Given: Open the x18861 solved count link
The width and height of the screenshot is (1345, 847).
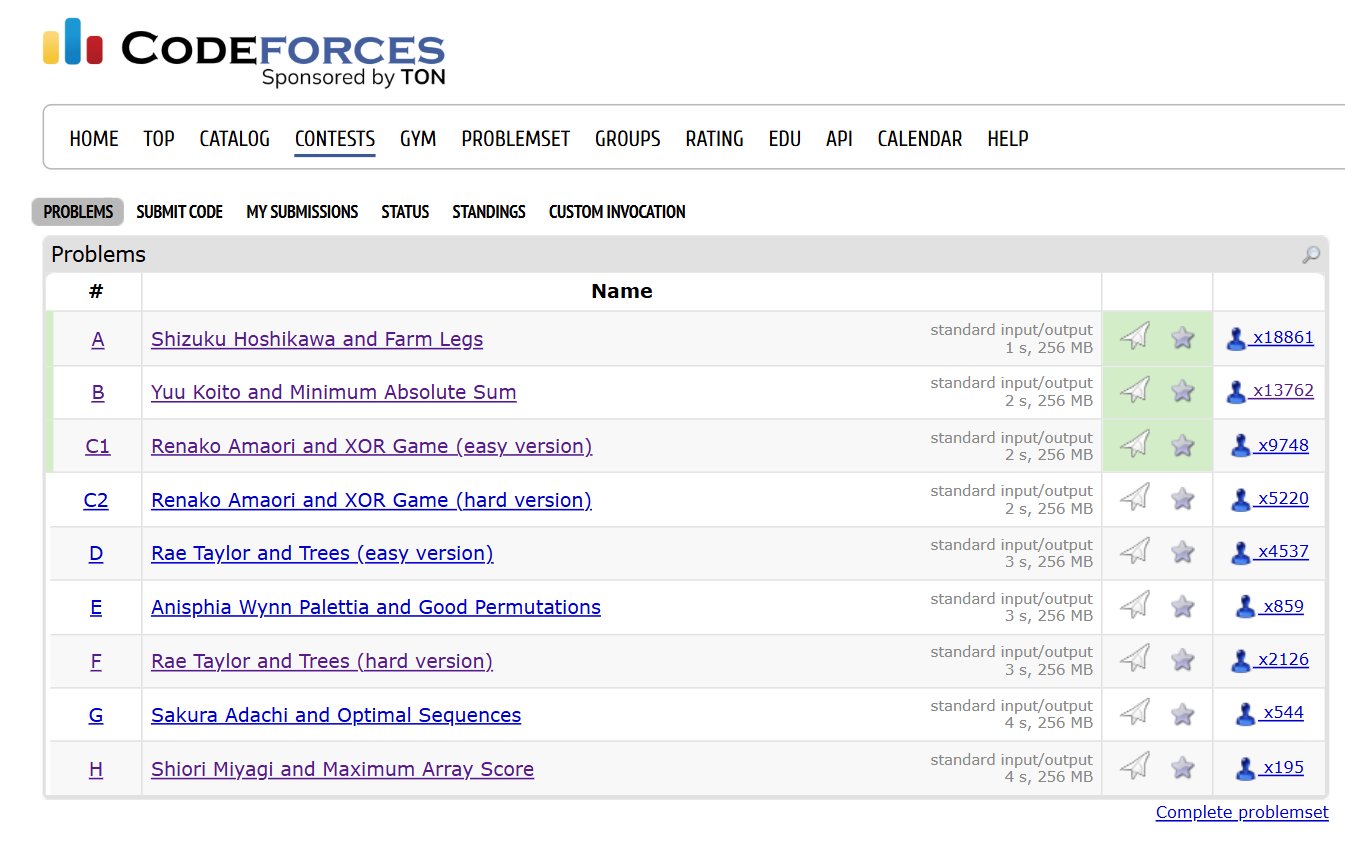Looking at the screenshot, I should [x=1282, y=338].
